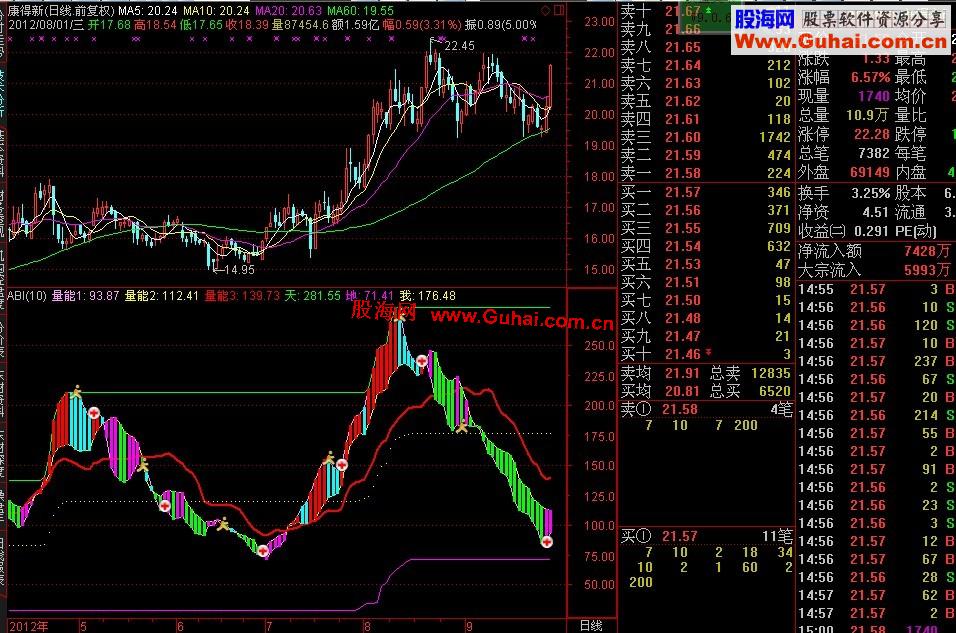Click red plus marker at ABI trough near 75

(263, 551)
